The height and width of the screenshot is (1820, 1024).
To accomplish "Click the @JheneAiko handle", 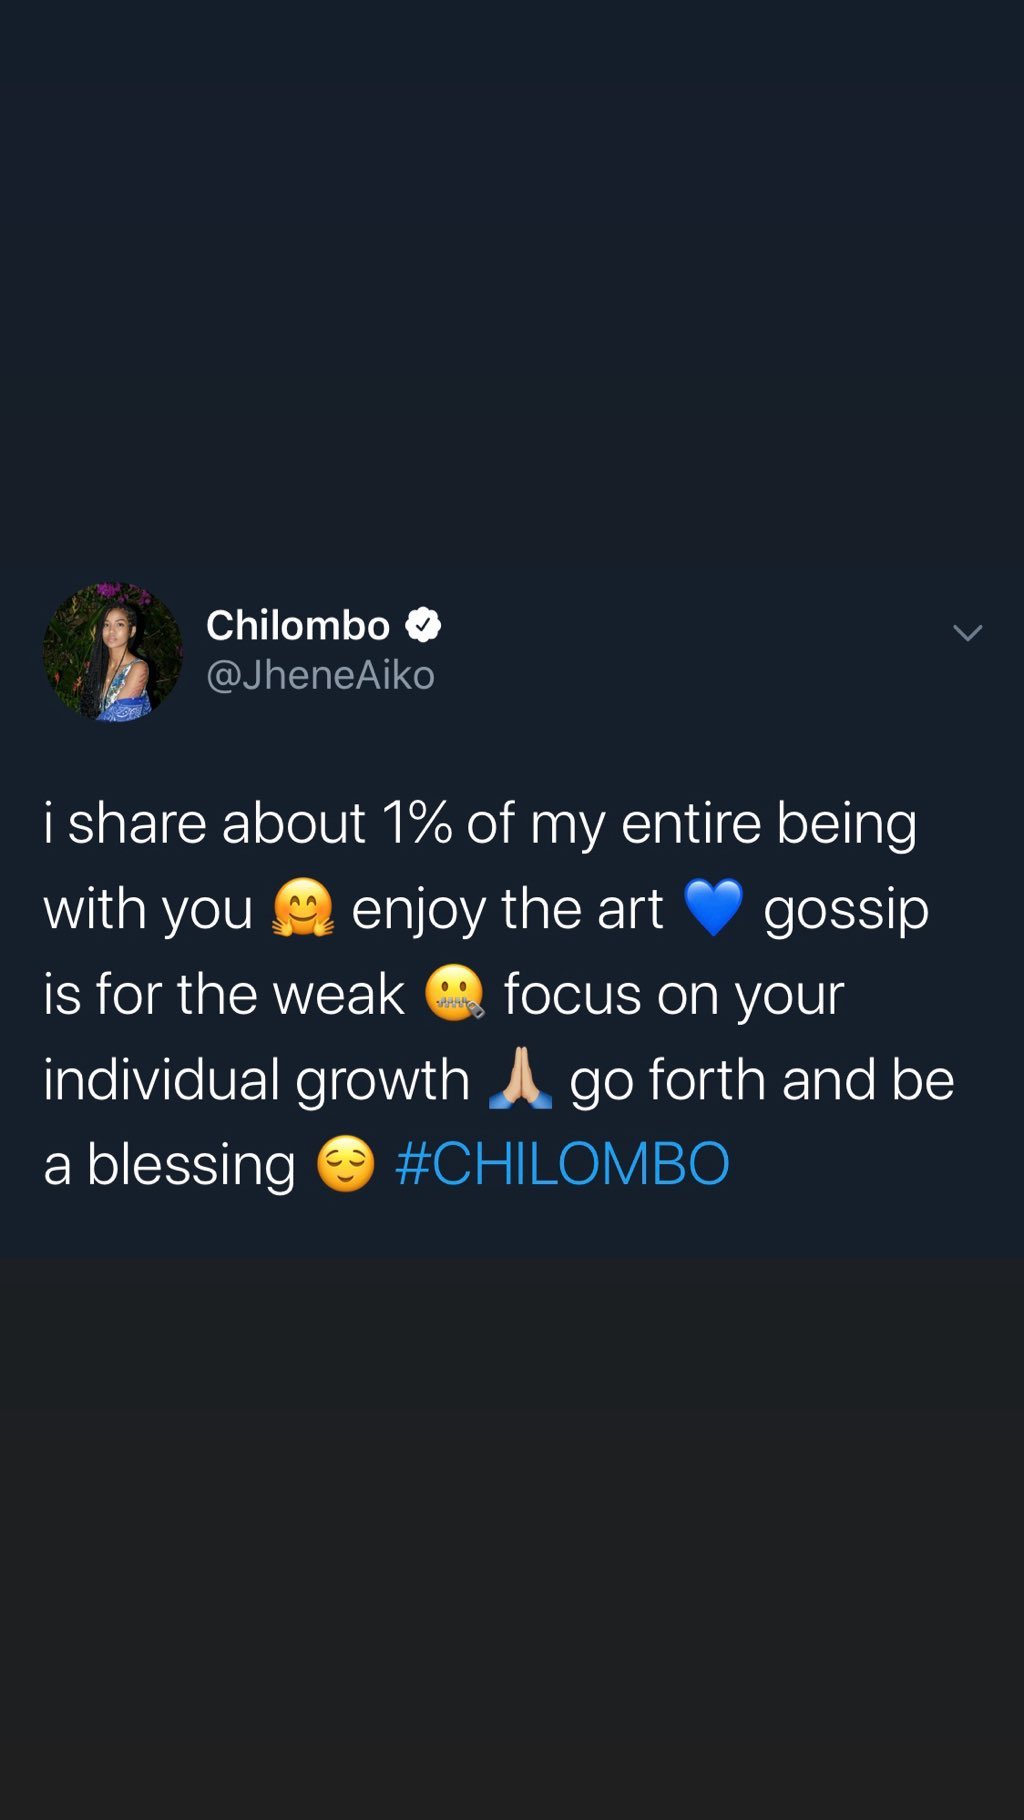I will click(x=320, y=675).
